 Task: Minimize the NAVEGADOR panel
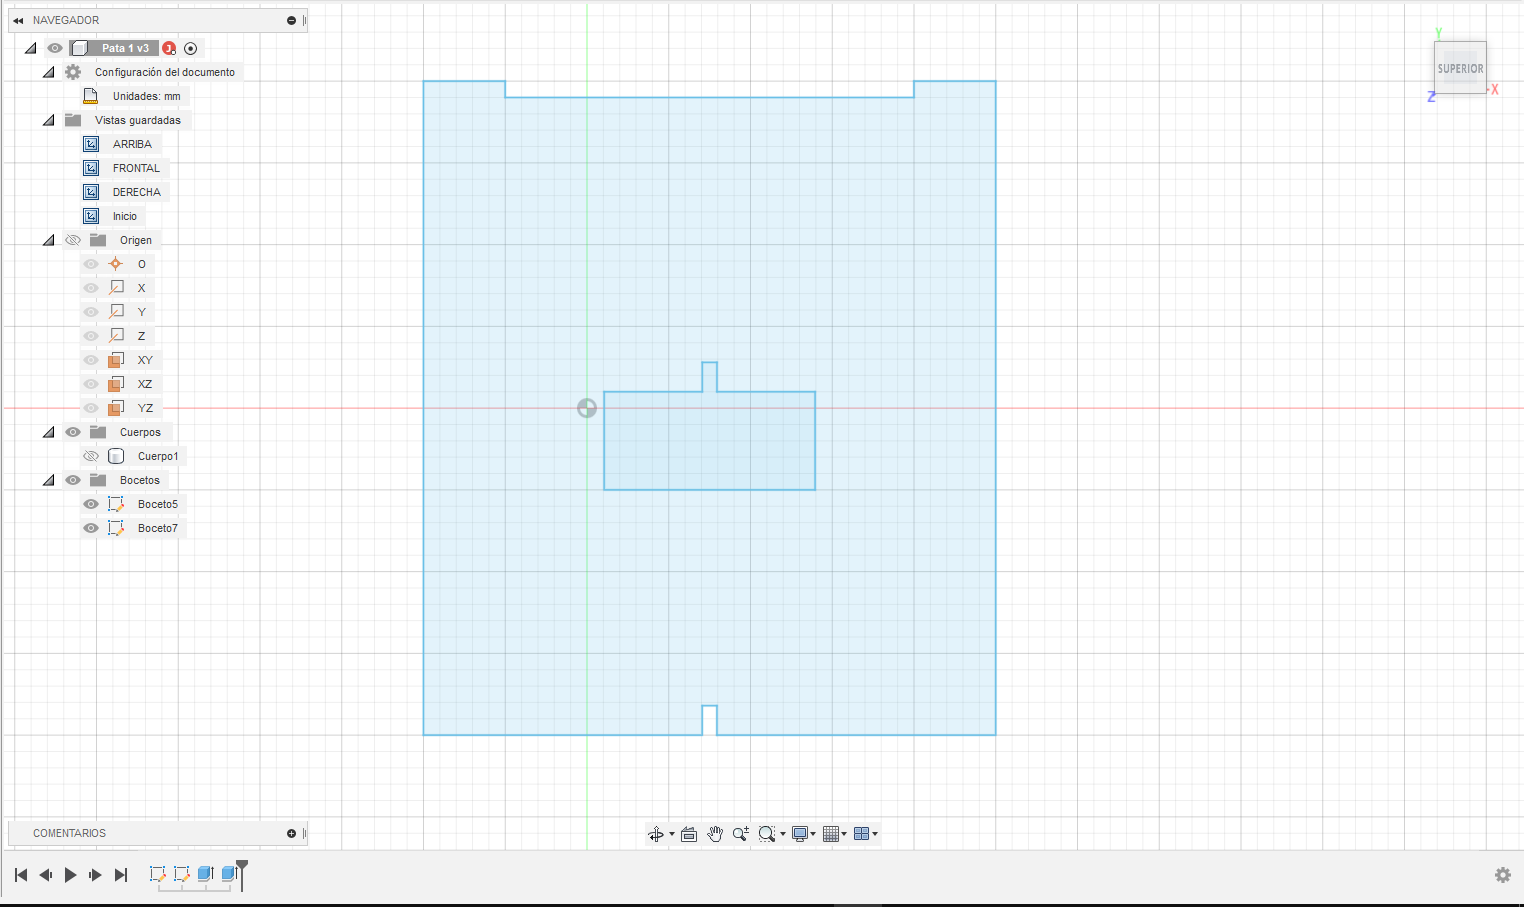pyautogui.click(x=291, y=20)
